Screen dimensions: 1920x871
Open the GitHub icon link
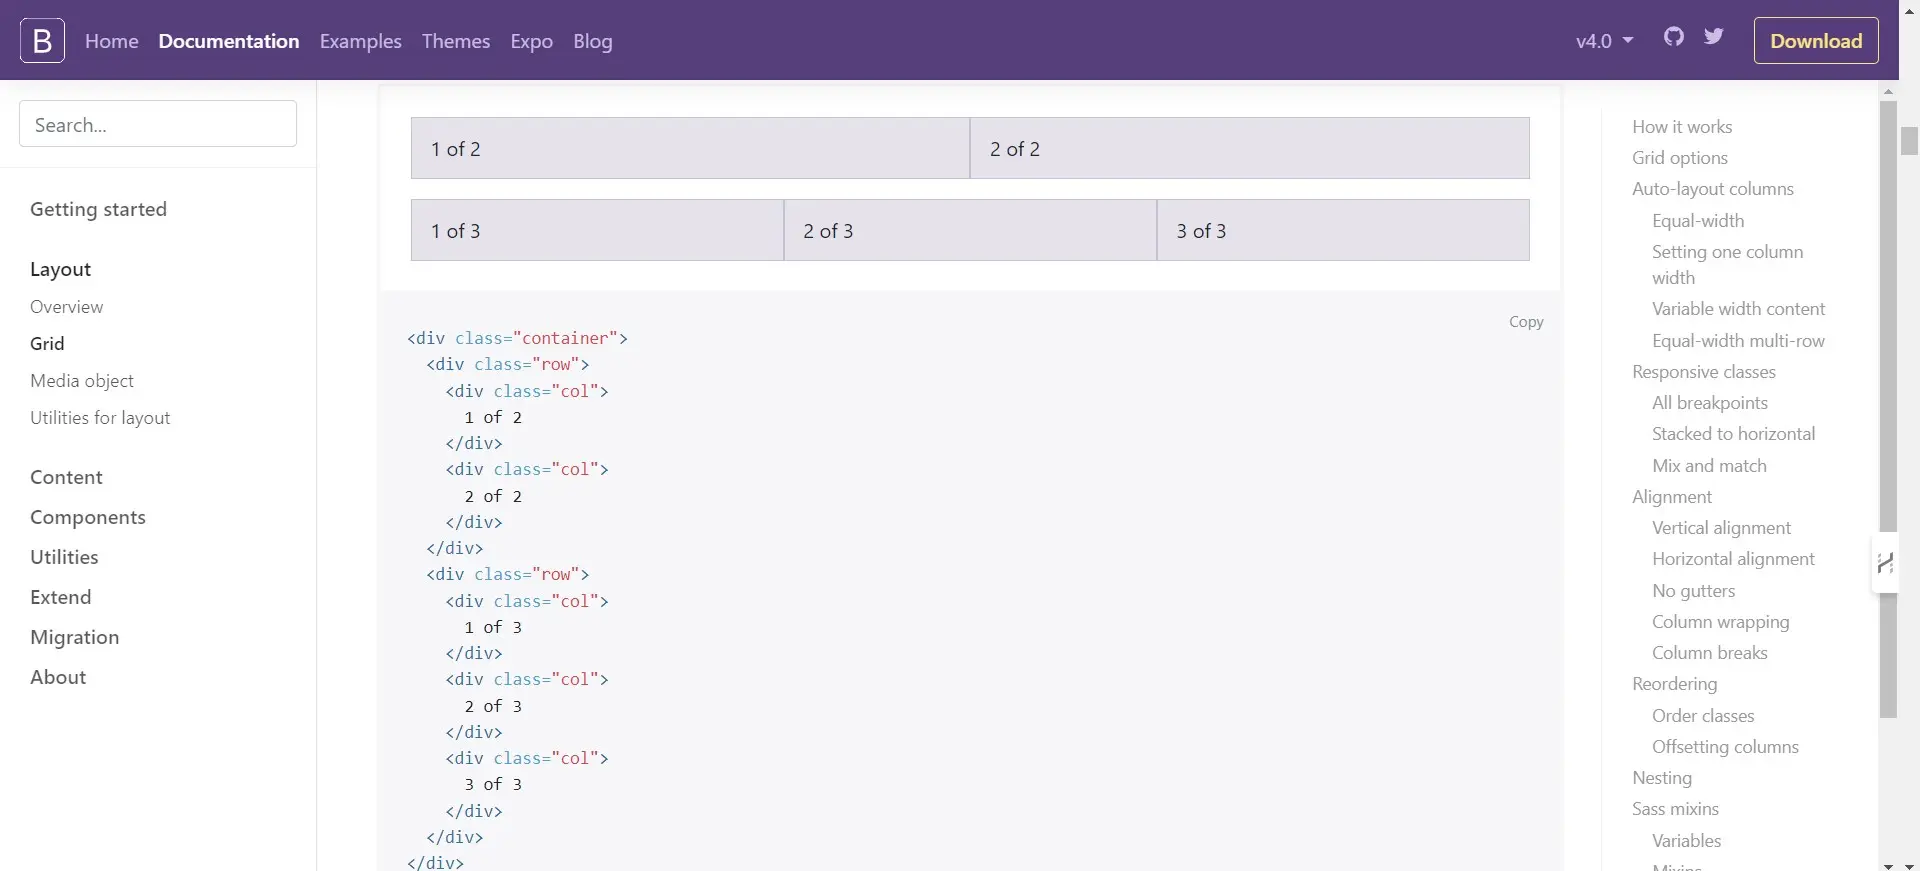tap(1674, 37)
